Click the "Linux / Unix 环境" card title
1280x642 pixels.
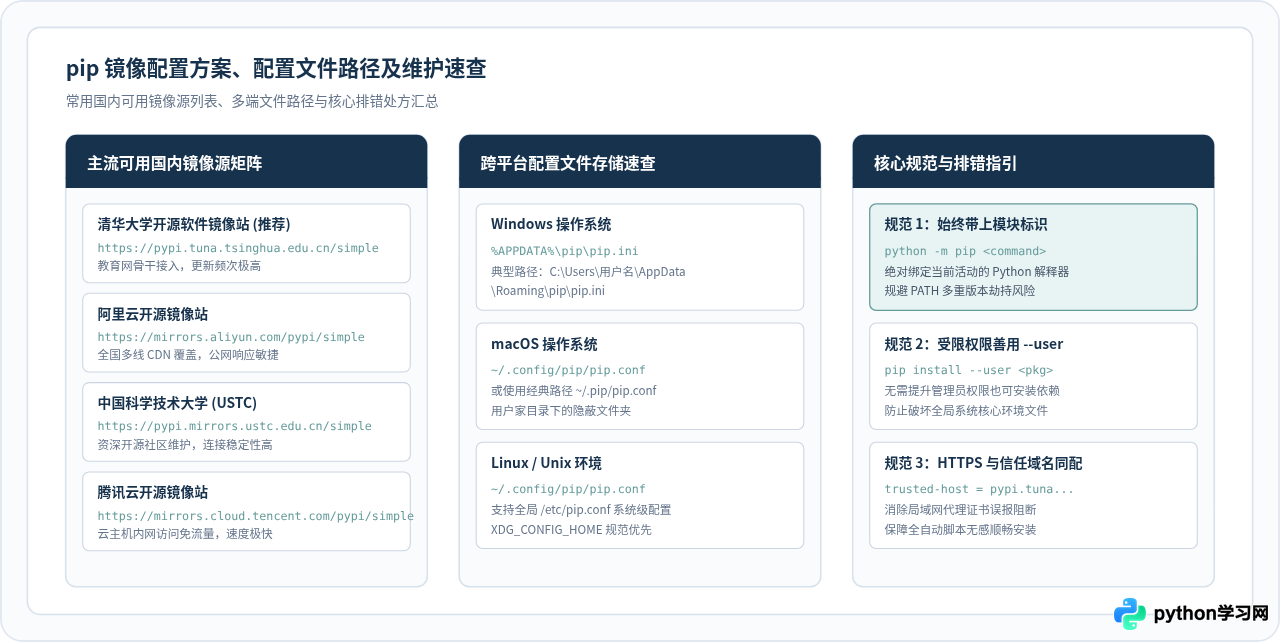pyautogui.click(x=546, y=463)
